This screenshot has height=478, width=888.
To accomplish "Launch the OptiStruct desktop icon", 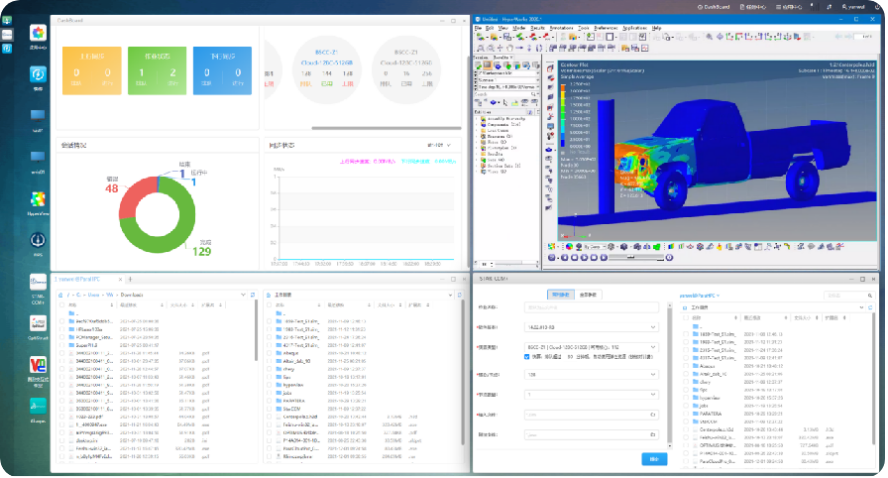I will 38,323.
